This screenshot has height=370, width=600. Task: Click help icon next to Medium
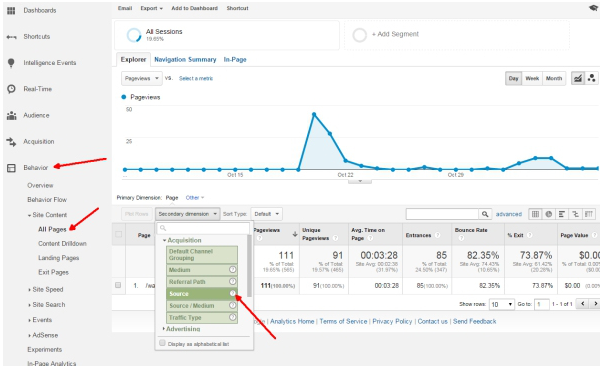232,270
